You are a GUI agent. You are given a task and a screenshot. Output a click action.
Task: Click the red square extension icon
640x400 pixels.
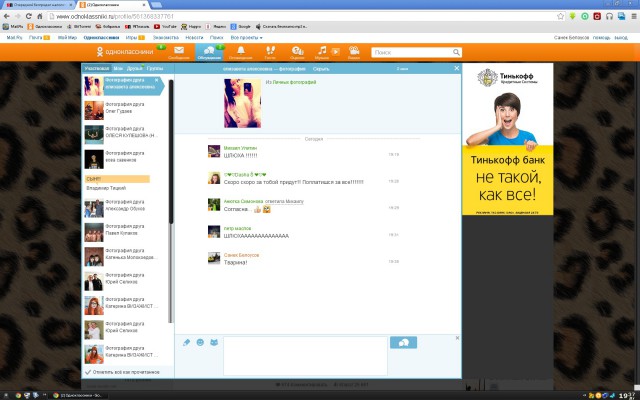[597, 16]
